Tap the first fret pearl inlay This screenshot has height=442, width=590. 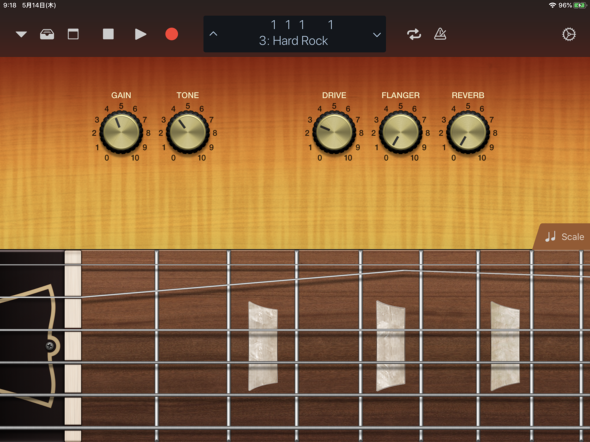coord(263,346)
